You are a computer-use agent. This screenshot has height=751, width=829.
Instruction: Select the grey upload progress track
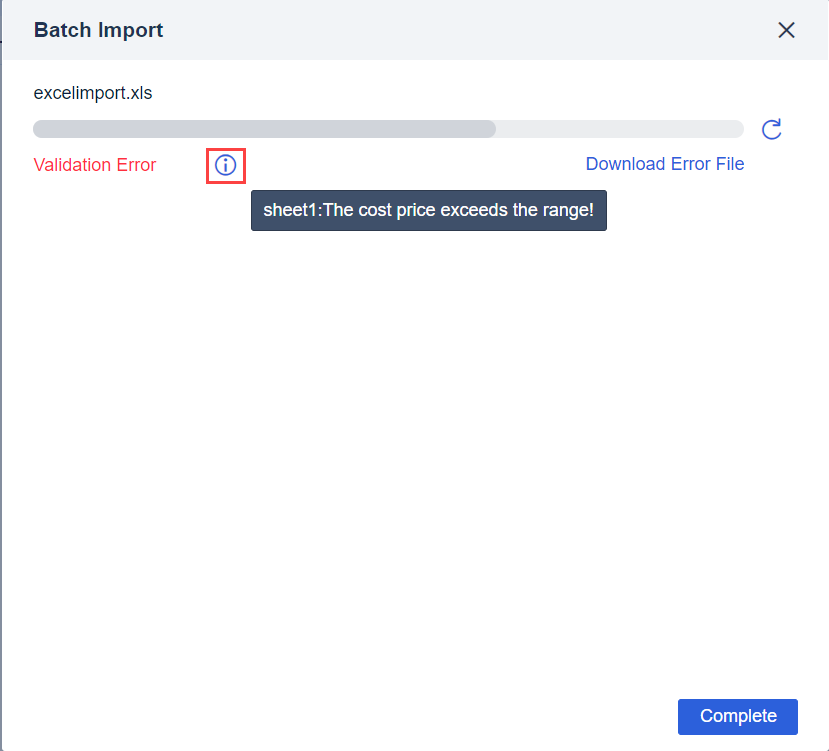(x=388, y=128)
